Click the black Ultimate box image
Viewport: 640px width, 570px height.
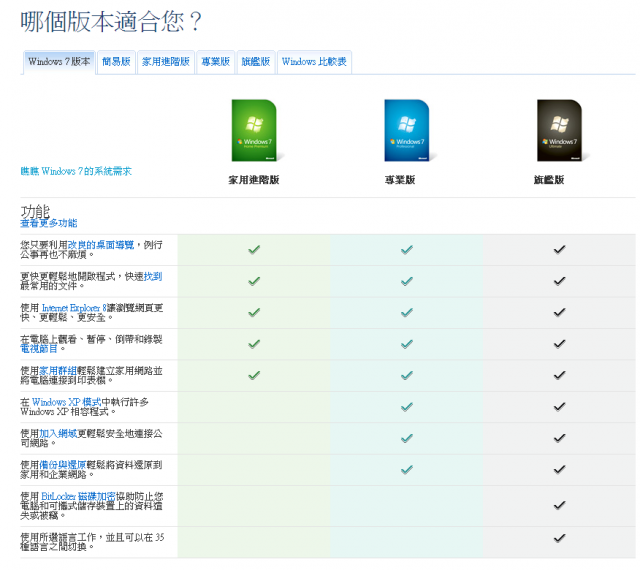[x=561, y=130]
